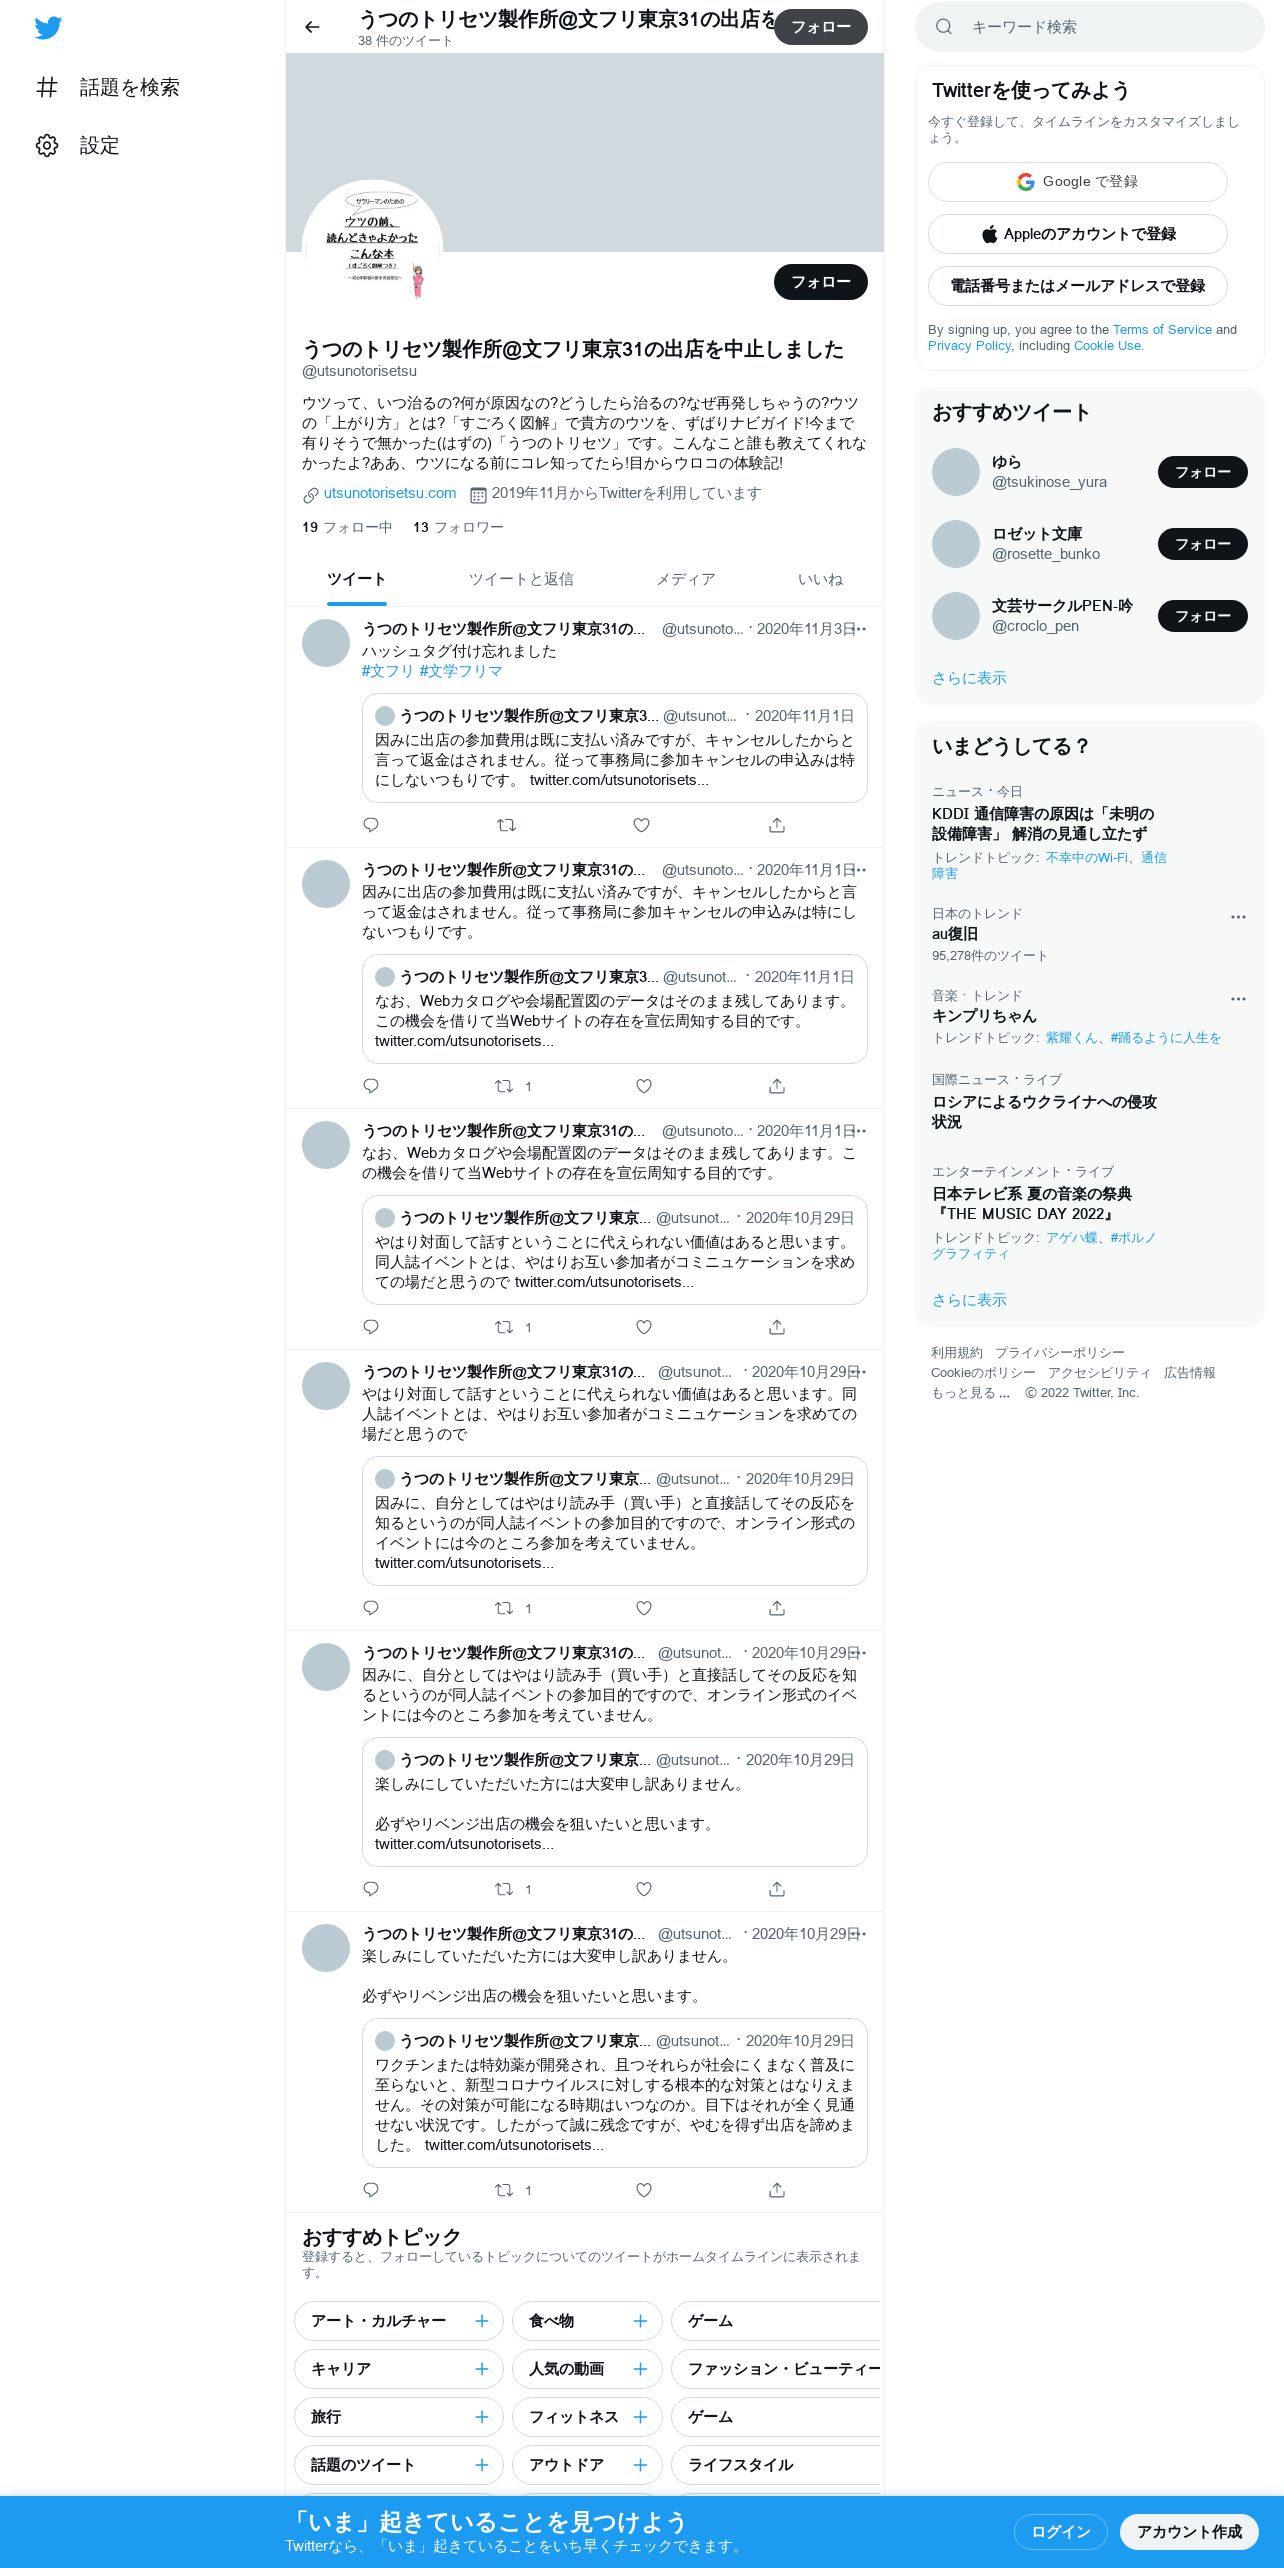Switch to いいね tab
Viewport: 1284px width, 2568px height.
(820, 579)
